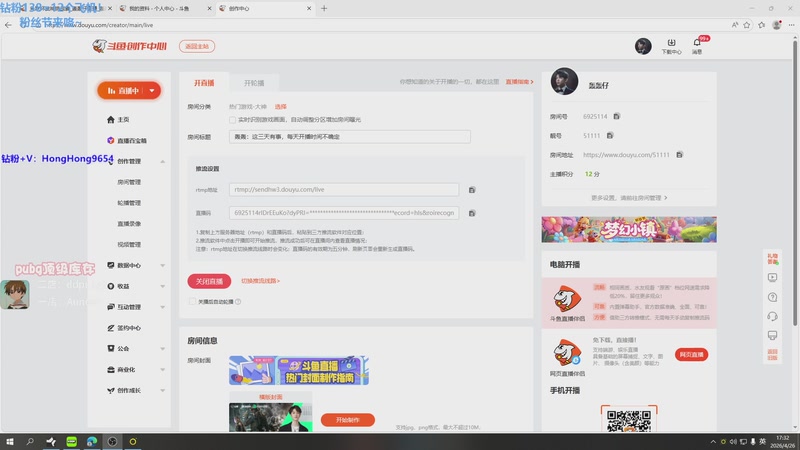Viewport: 800px width, 450px height.
Task: Expand the 互动管理 sidebar section
Action: pos(162,307)
